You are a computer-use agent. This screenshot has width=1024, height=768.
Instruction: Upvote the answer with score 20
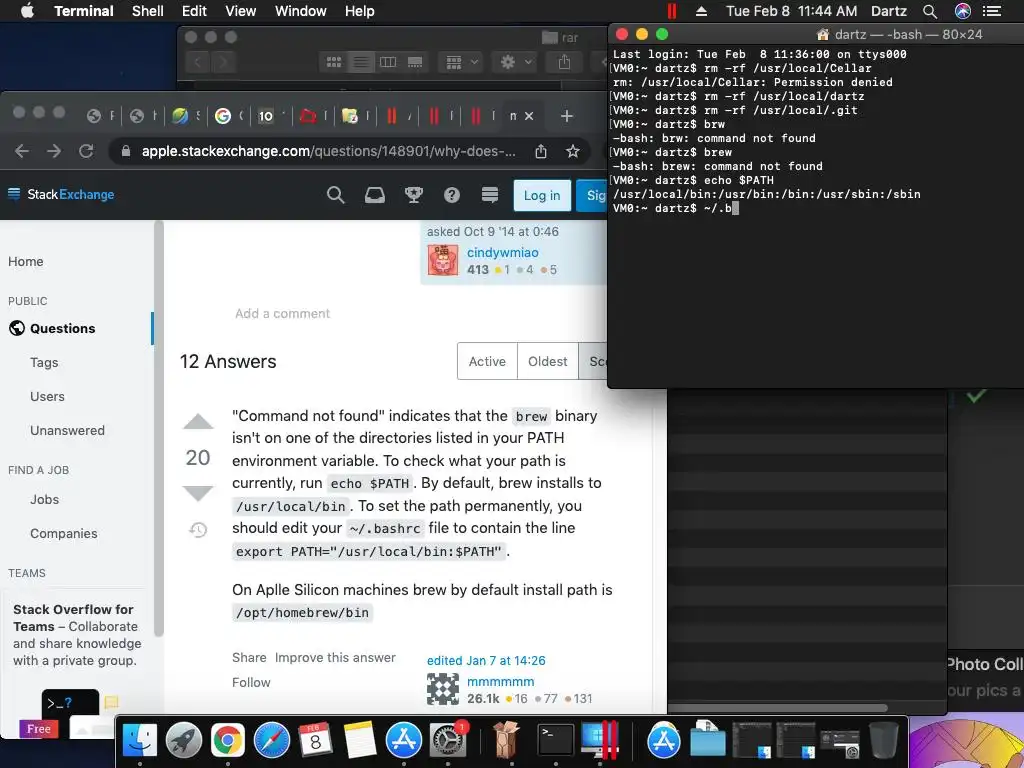[198, 422]
